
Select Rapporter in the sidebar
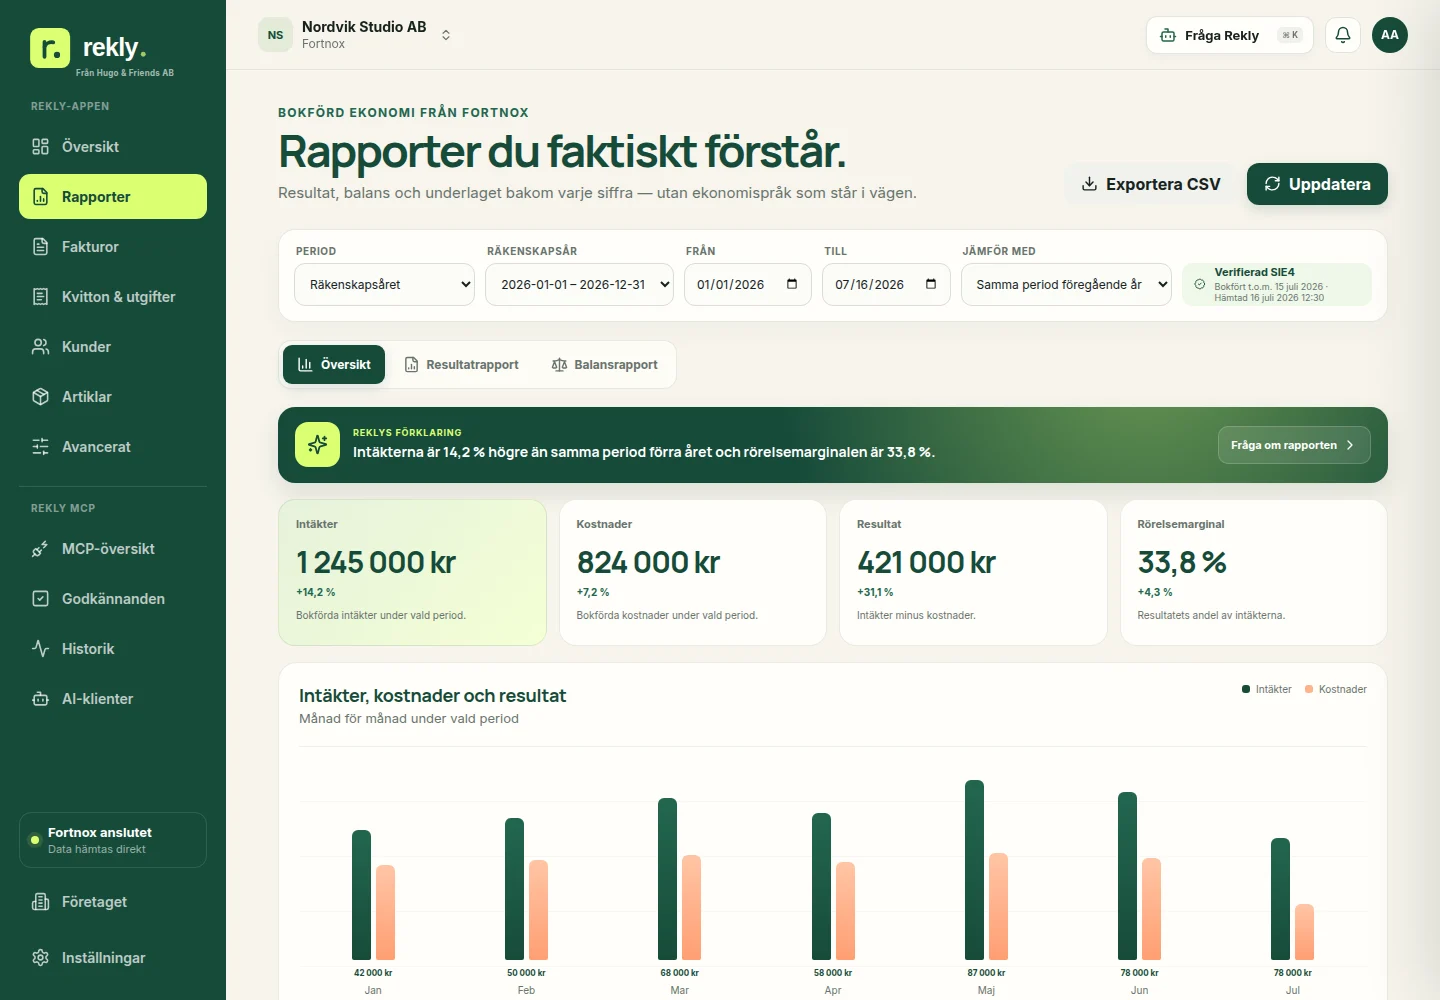click(113, 197)
